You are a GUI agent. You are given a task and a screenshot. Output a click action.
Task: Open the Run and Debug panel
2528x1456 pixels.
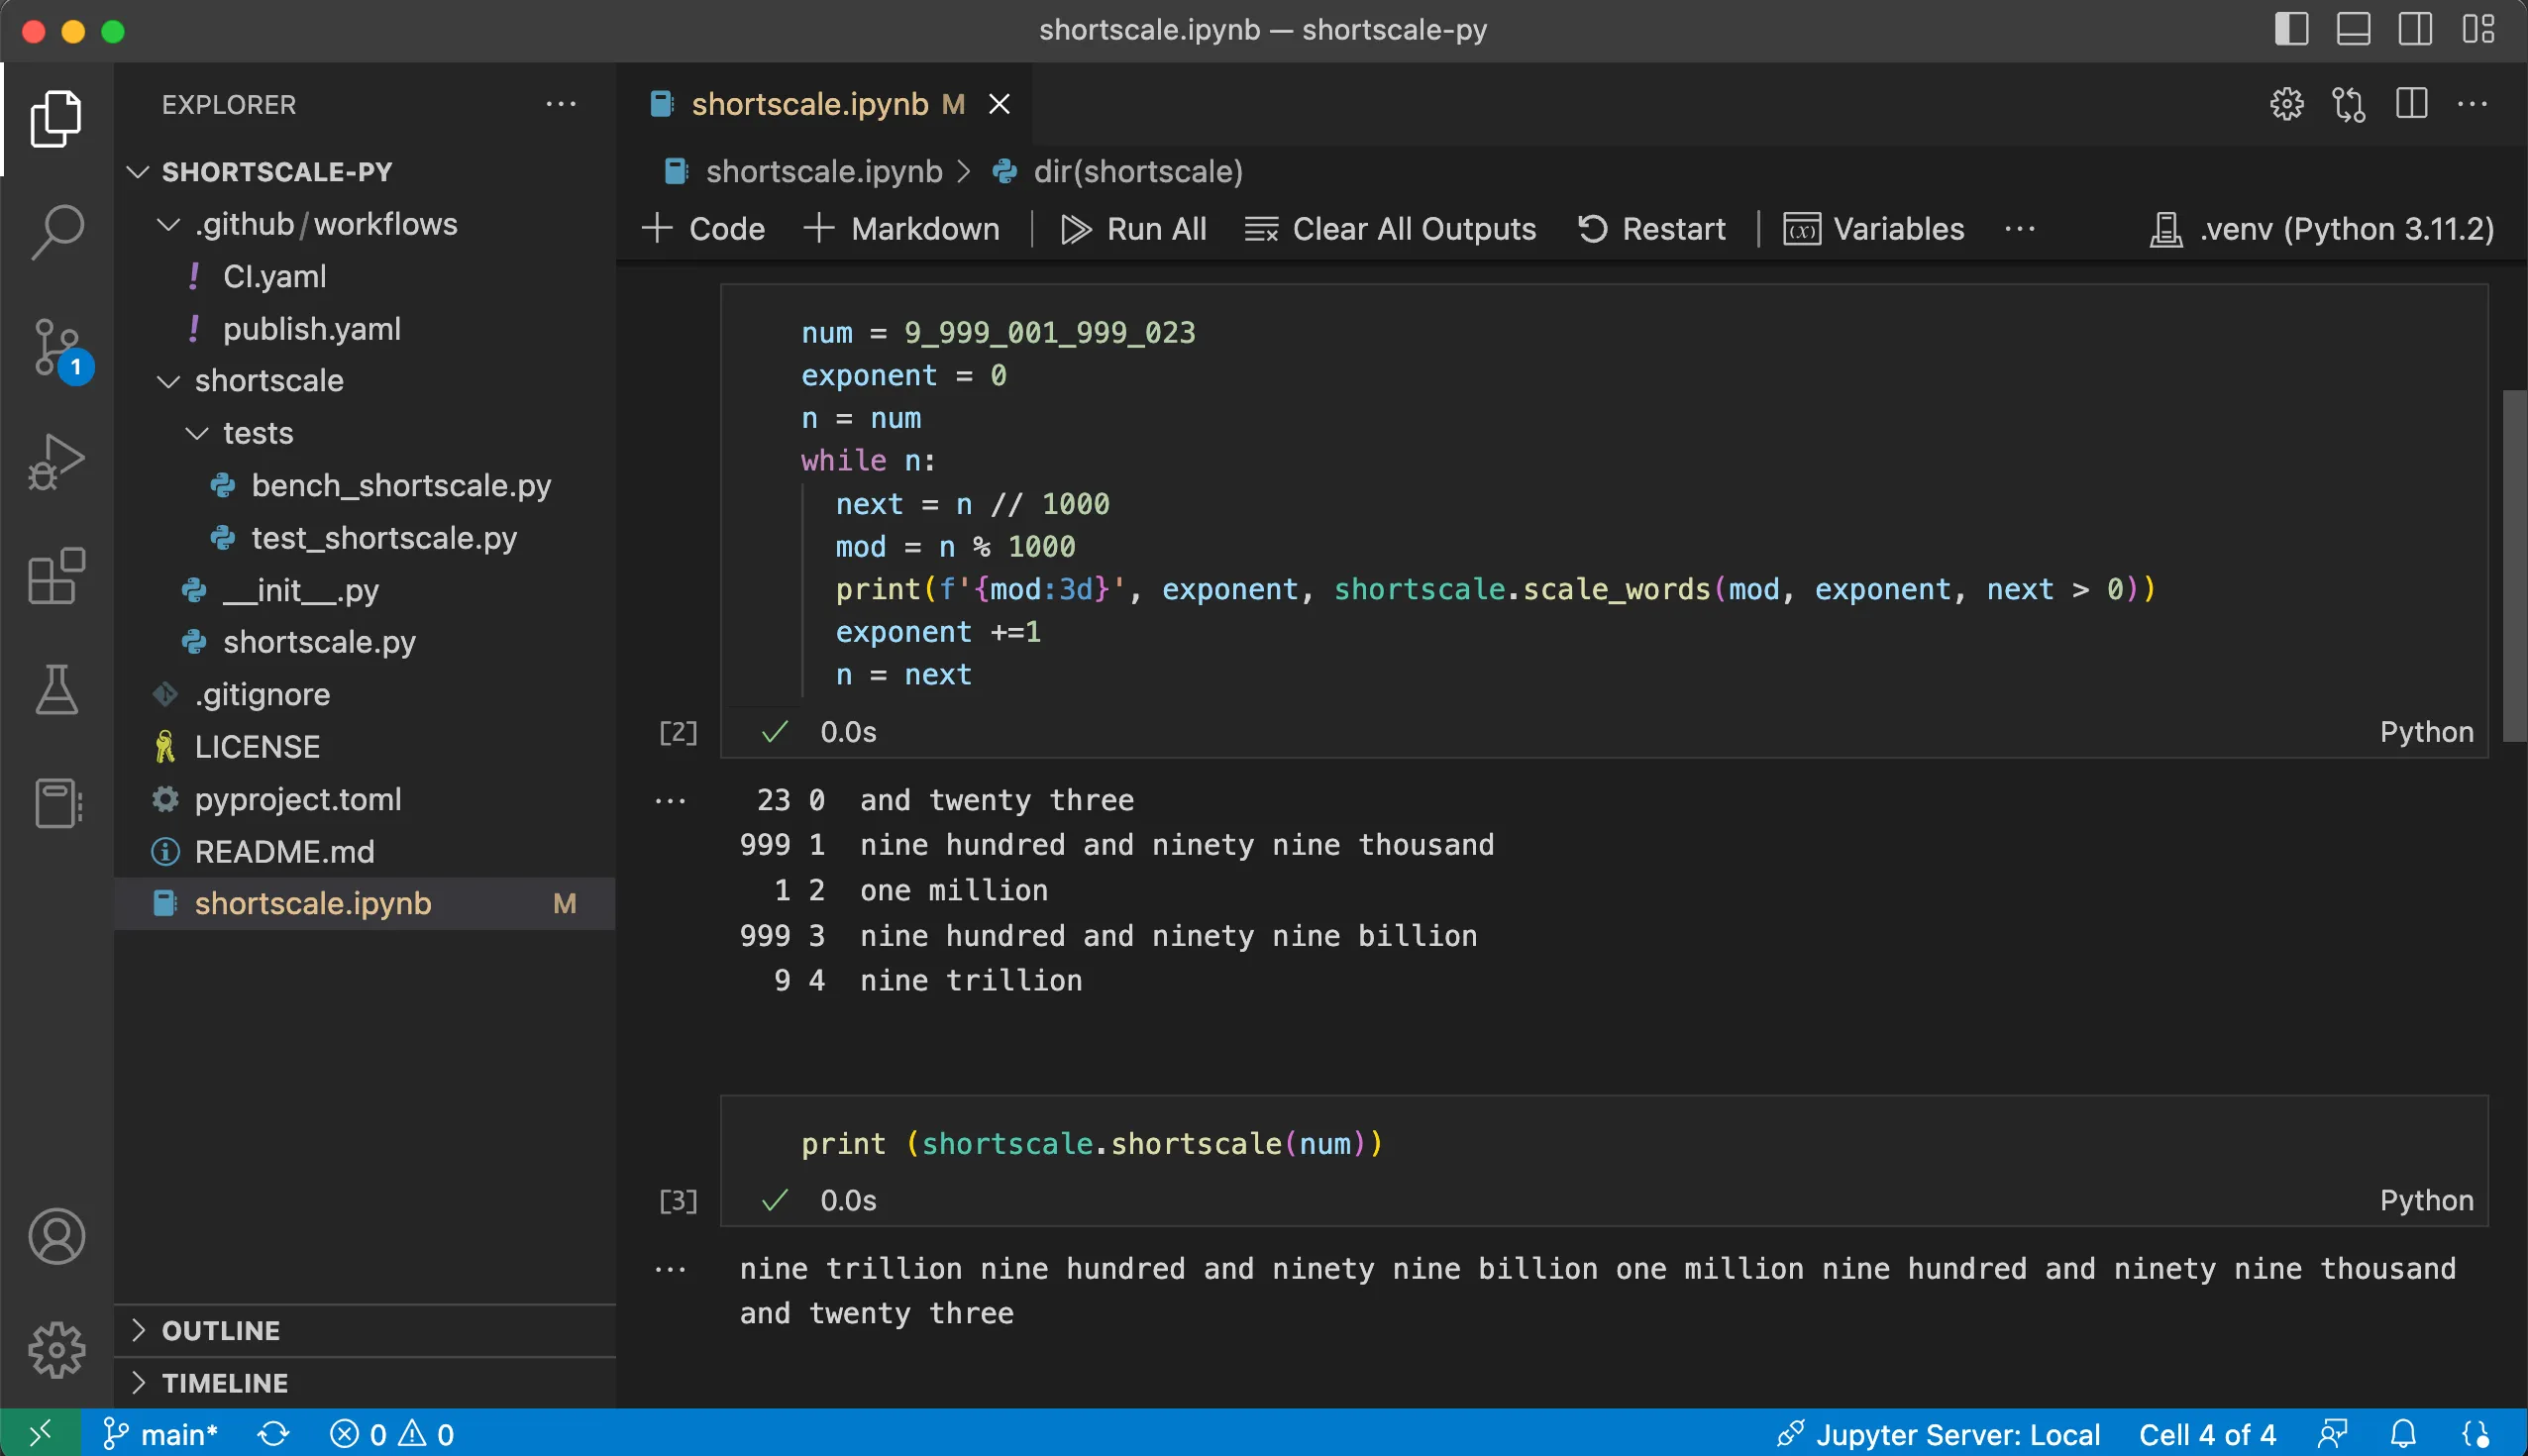(56, 460)
